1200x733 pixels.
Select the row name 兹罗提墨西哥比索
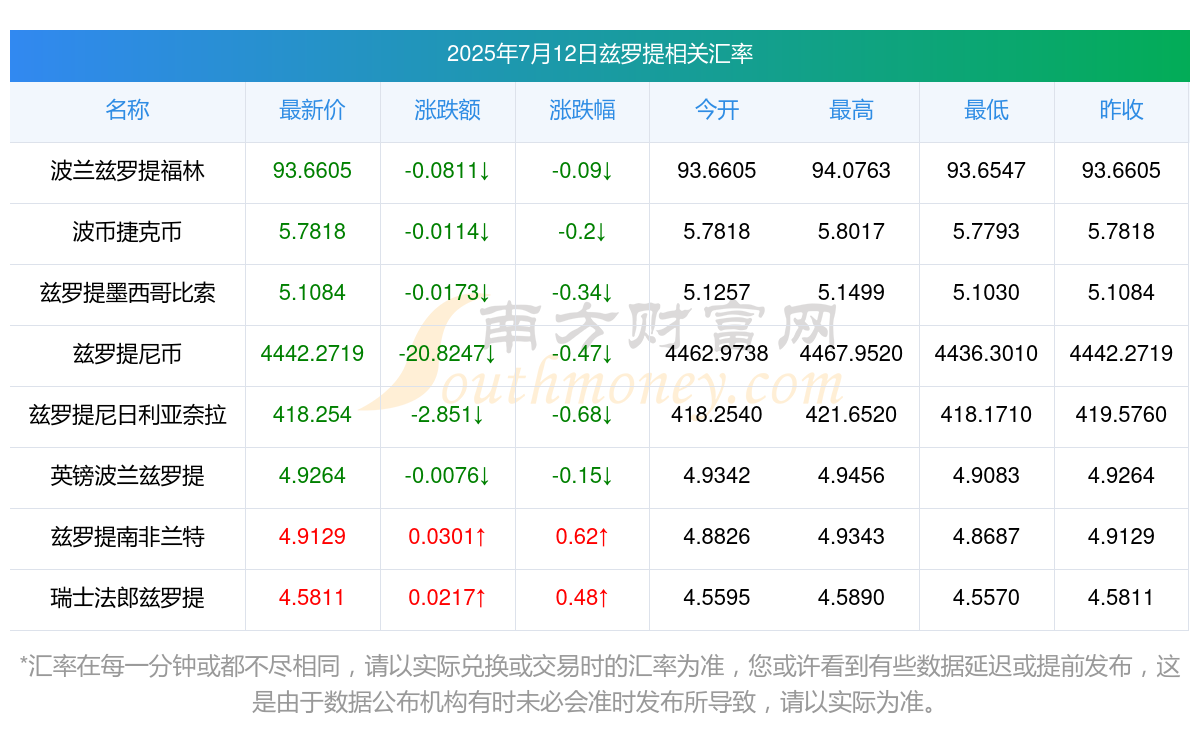(127, 293)
